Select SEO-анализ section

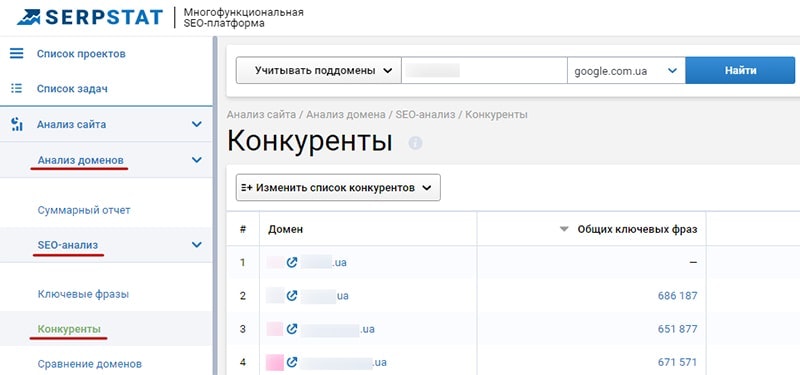pos(67,245)
